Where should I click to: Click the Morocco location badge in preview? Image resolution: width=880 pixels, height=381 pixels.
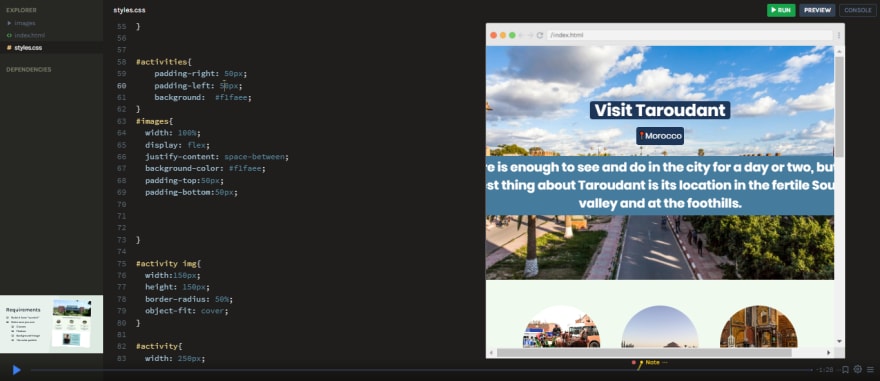660,136
